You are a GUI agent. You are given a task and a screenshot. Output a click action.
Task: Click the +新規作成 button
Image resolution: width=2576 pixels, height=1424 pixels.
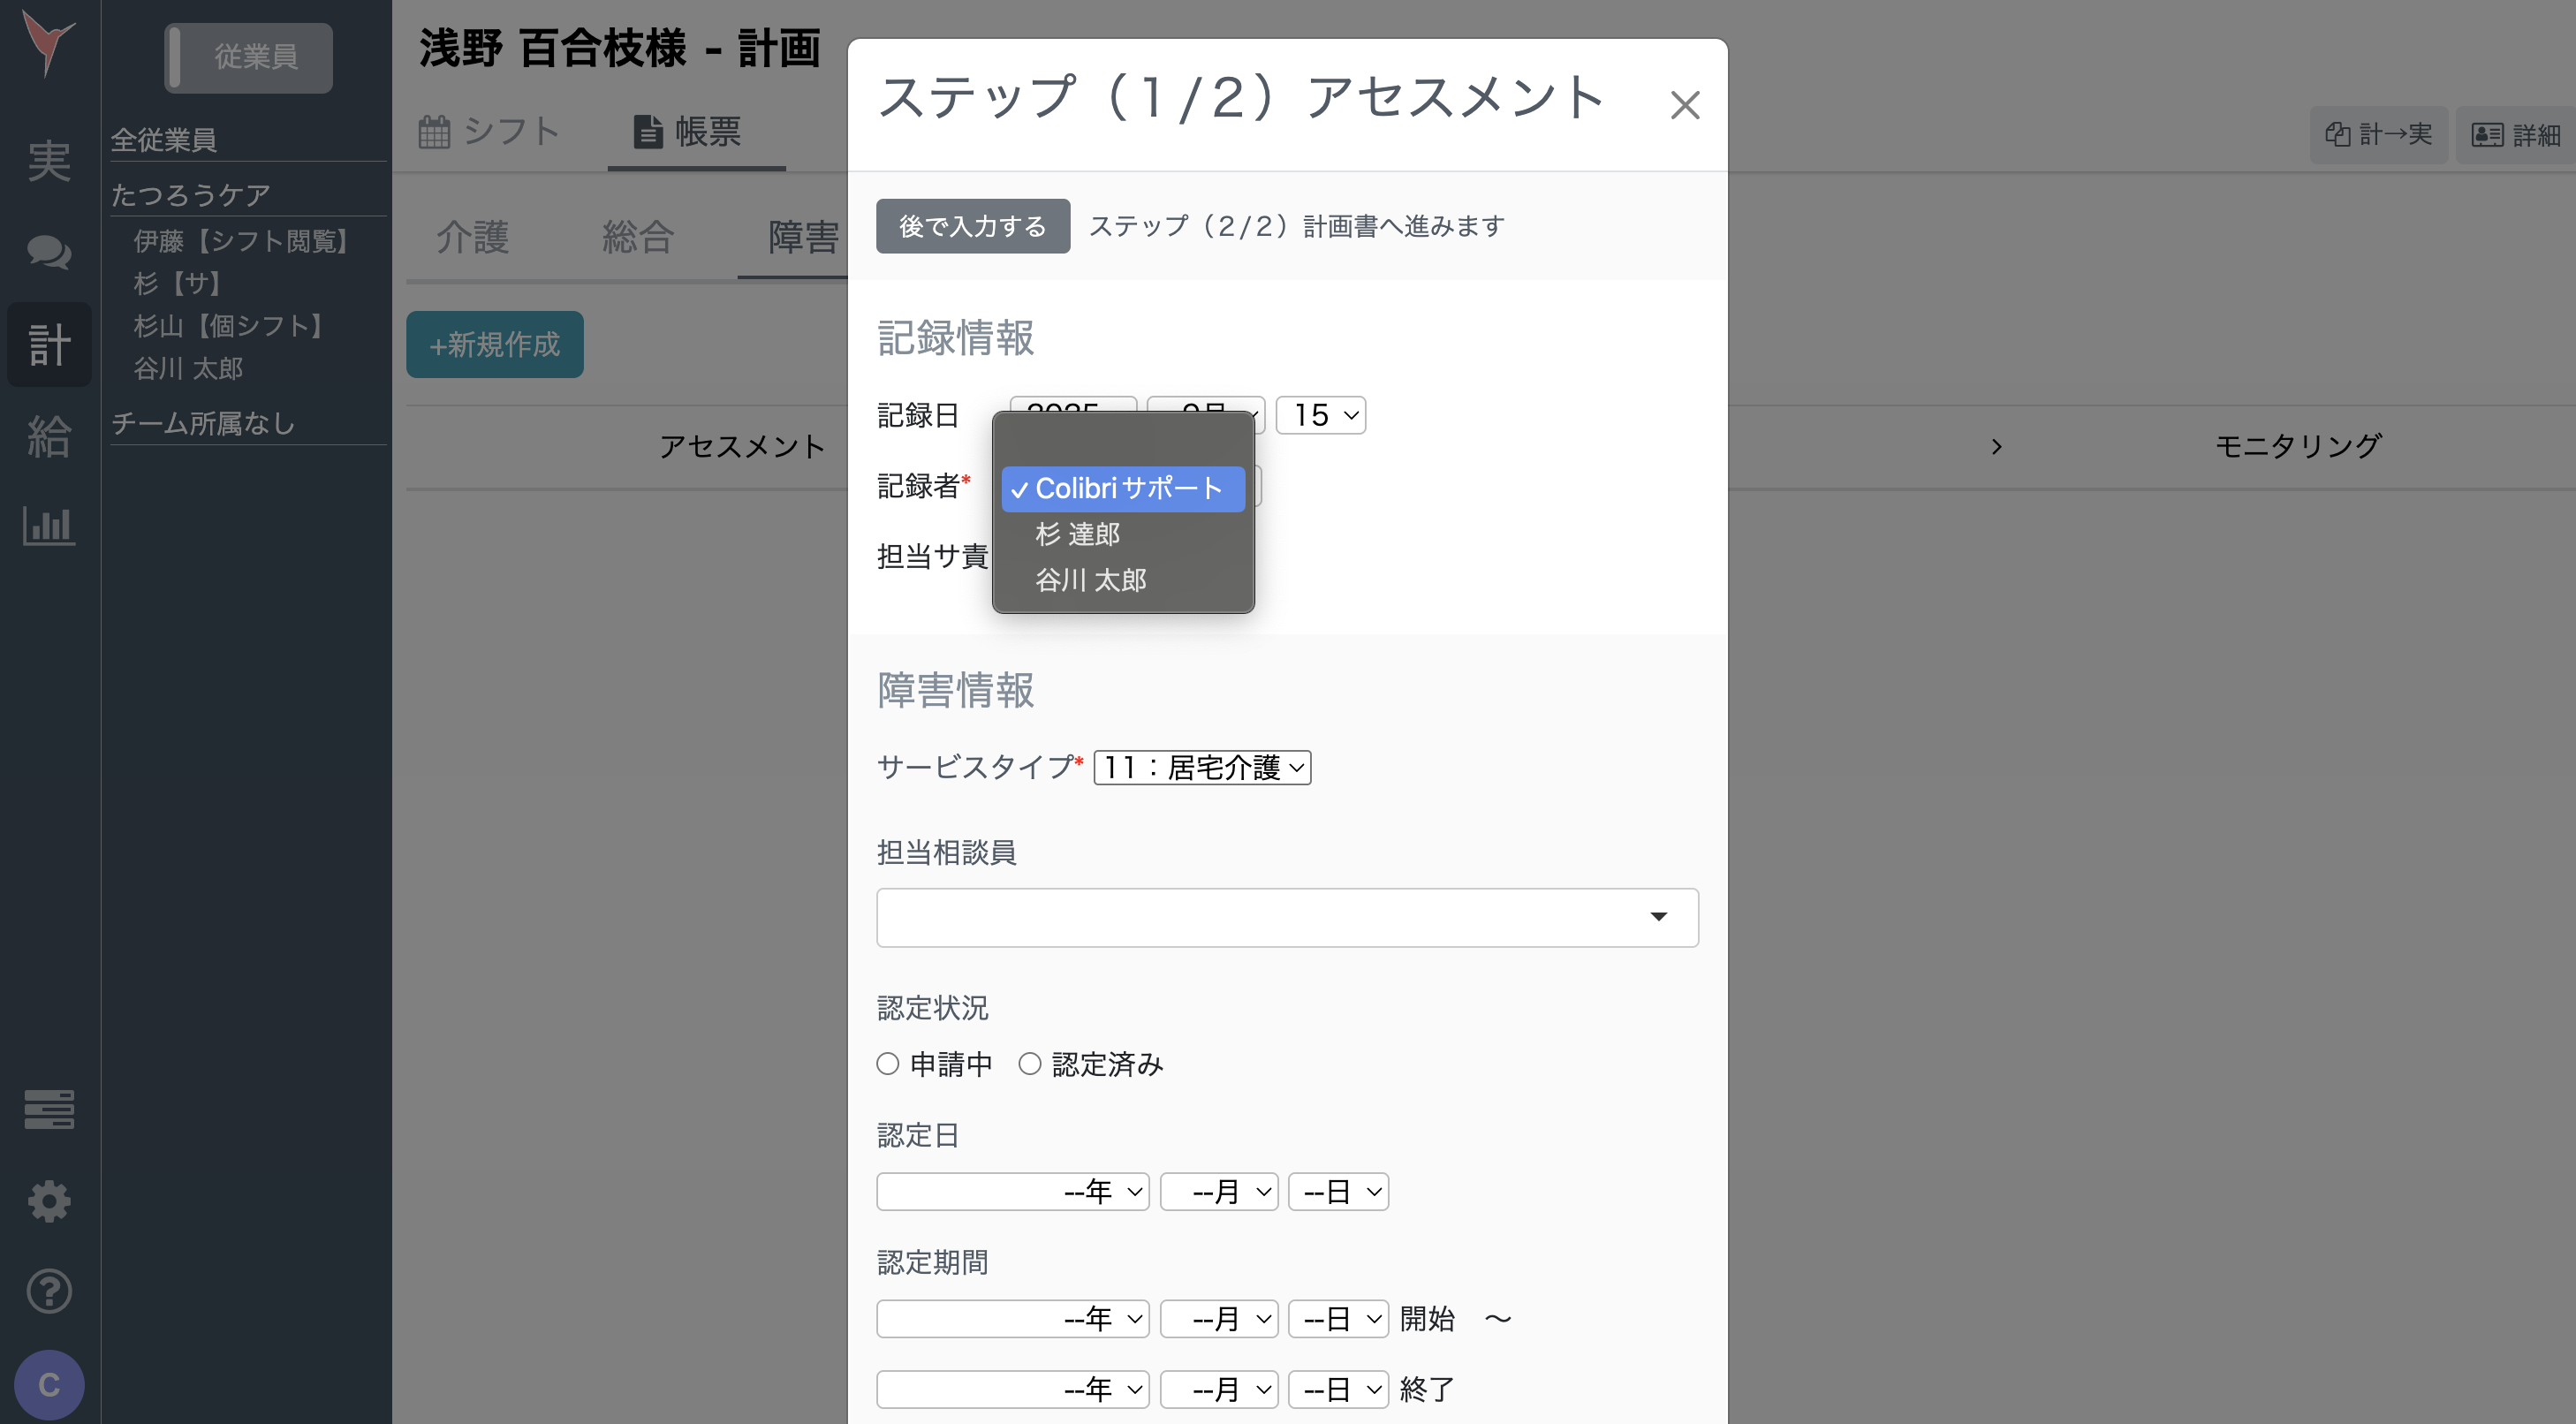tap(495, 344)
